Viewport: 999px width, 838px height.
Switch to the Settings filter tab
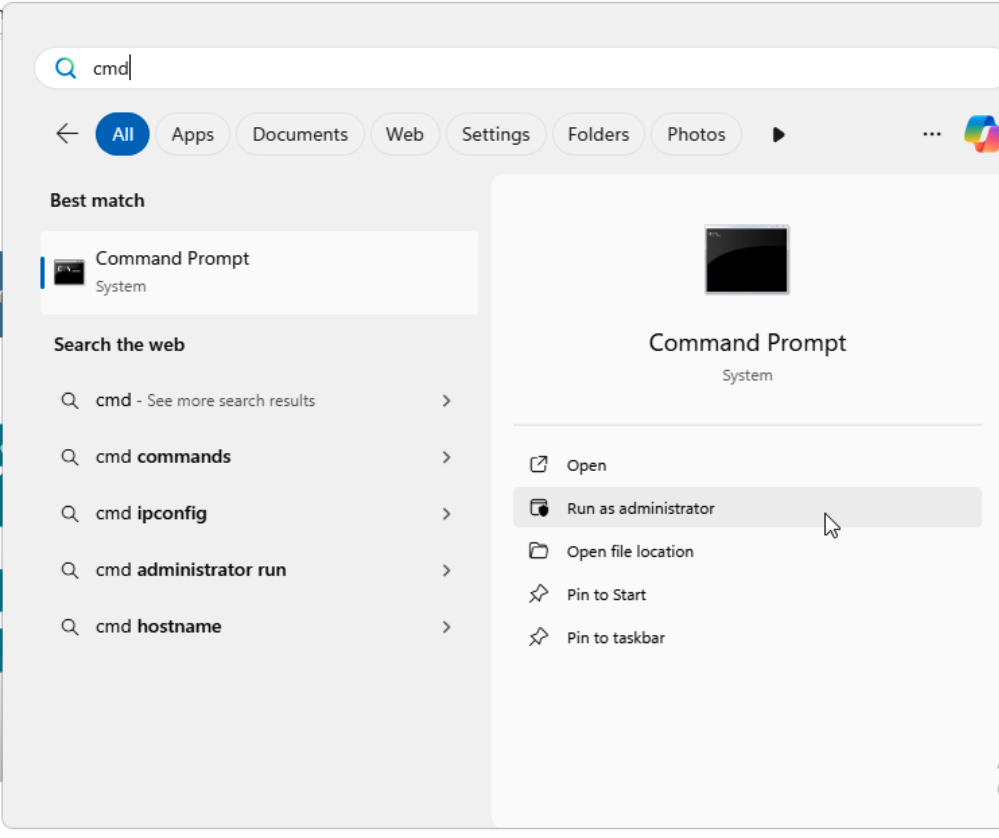pyautogui.click(x=495, y=134)
